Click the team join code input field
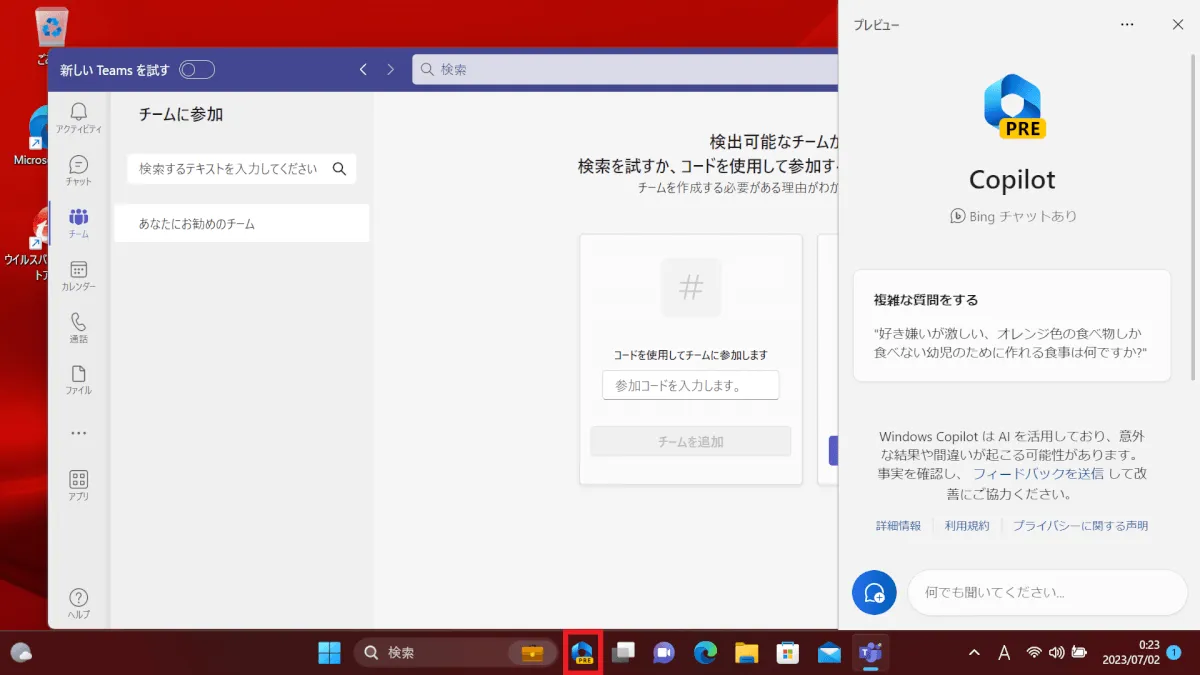1200x675 pixels. (690, 385)
